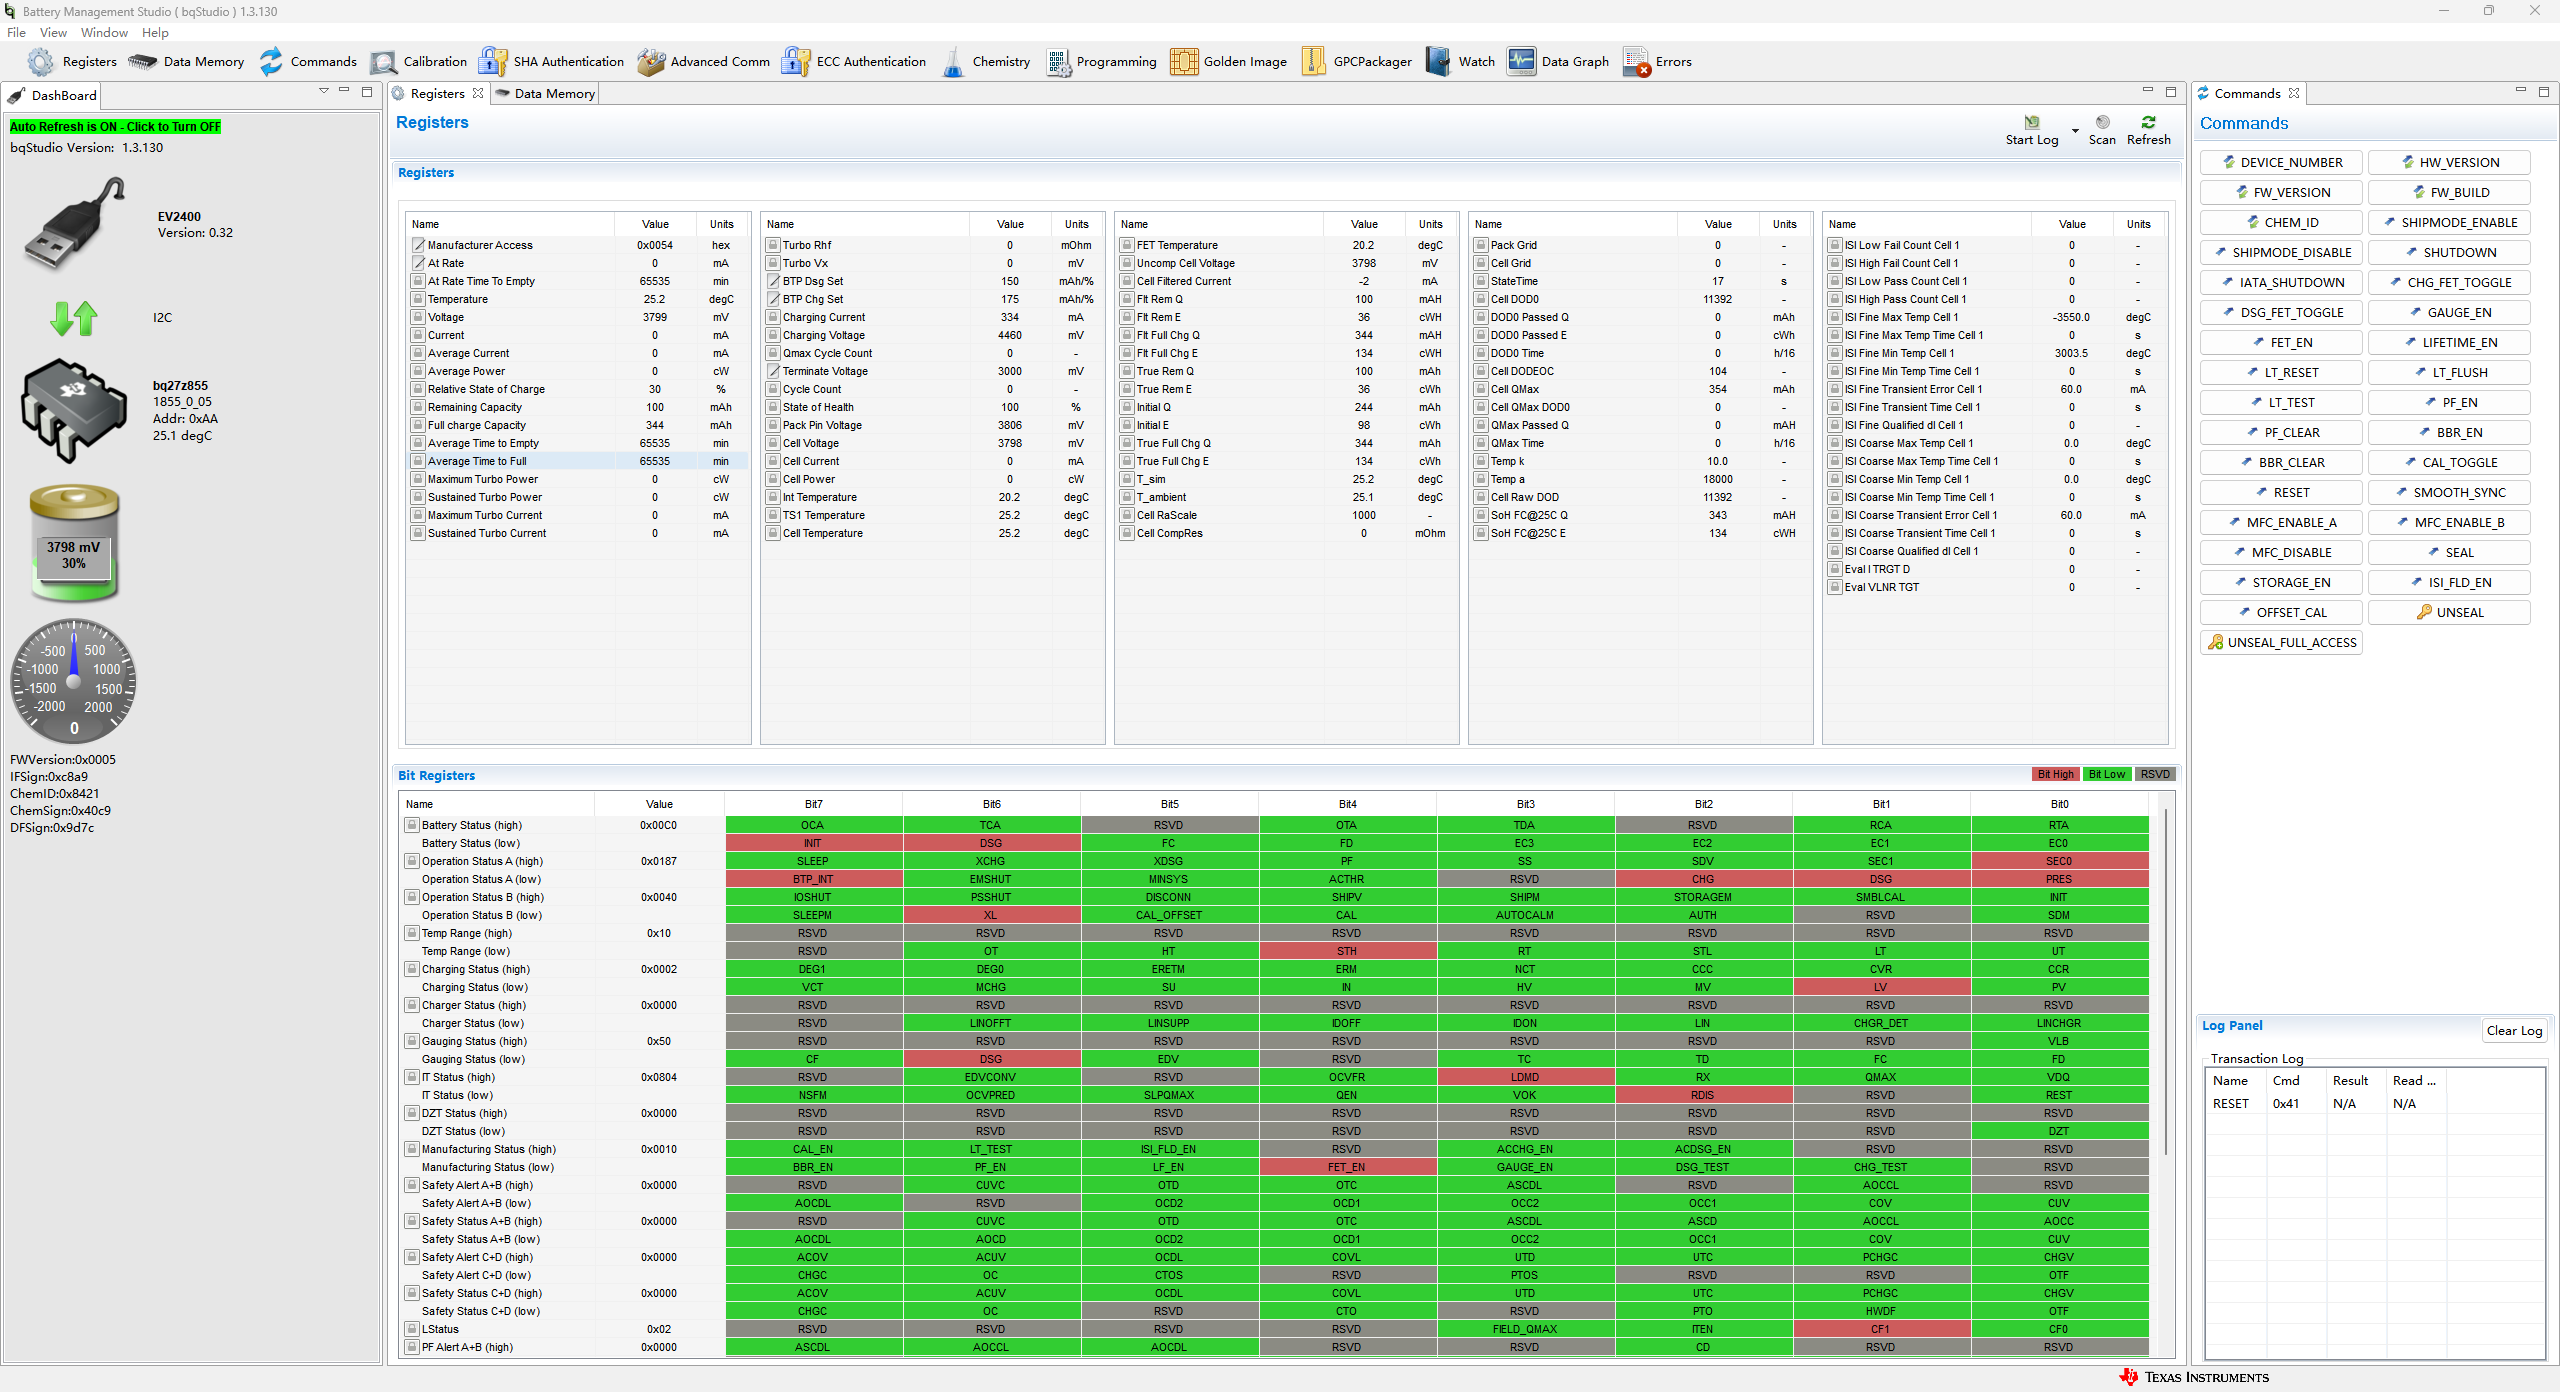Viewport: 2560px width, 1392px height.
Task: Click the RSVD legend swatch
Action: pos(2155,774)
